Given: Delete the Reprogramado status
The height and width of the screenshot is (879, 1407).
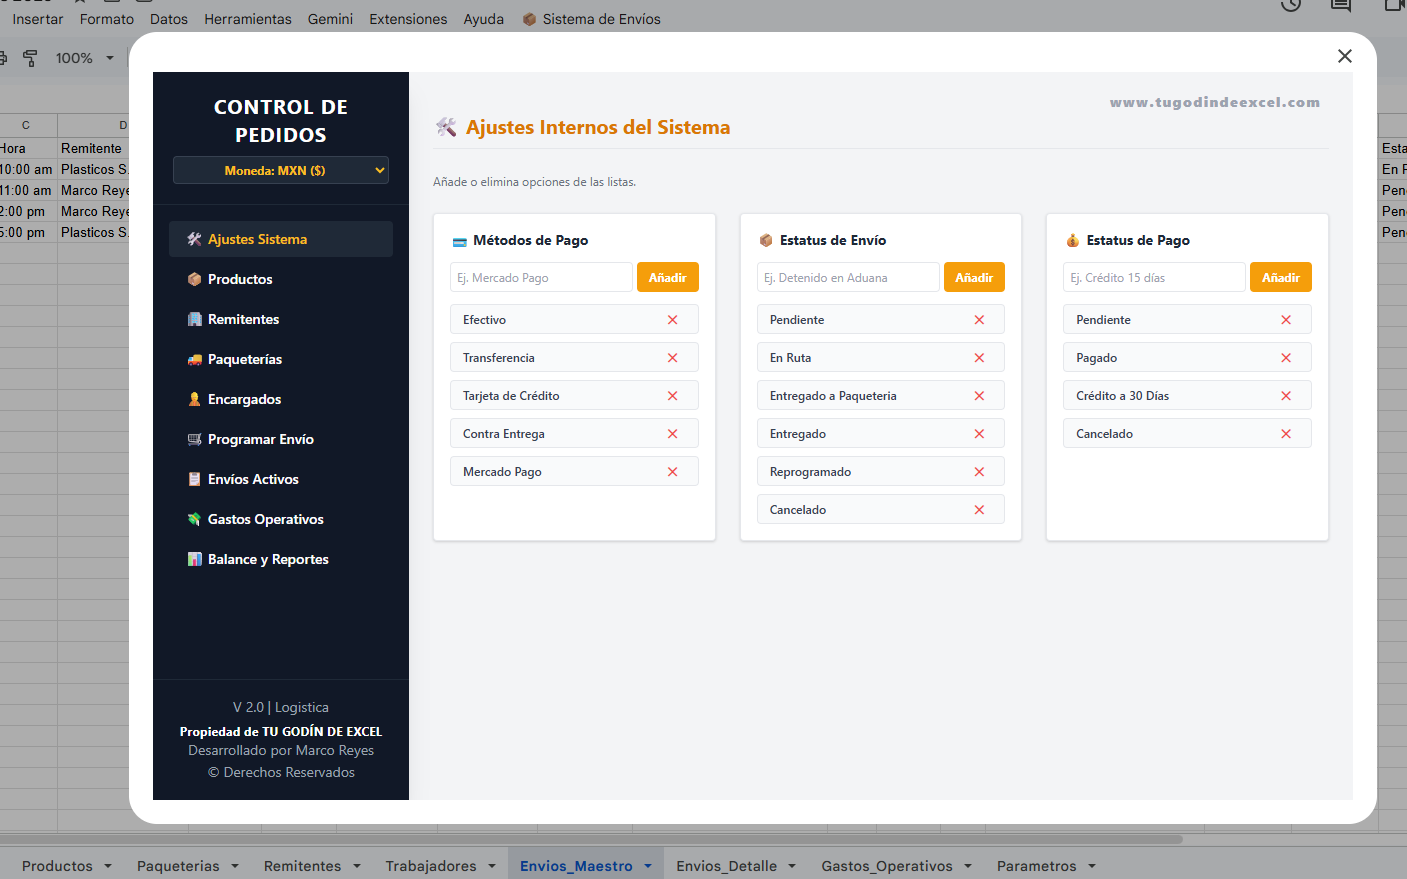Looking at the screenshot, I should click(979, 472).
